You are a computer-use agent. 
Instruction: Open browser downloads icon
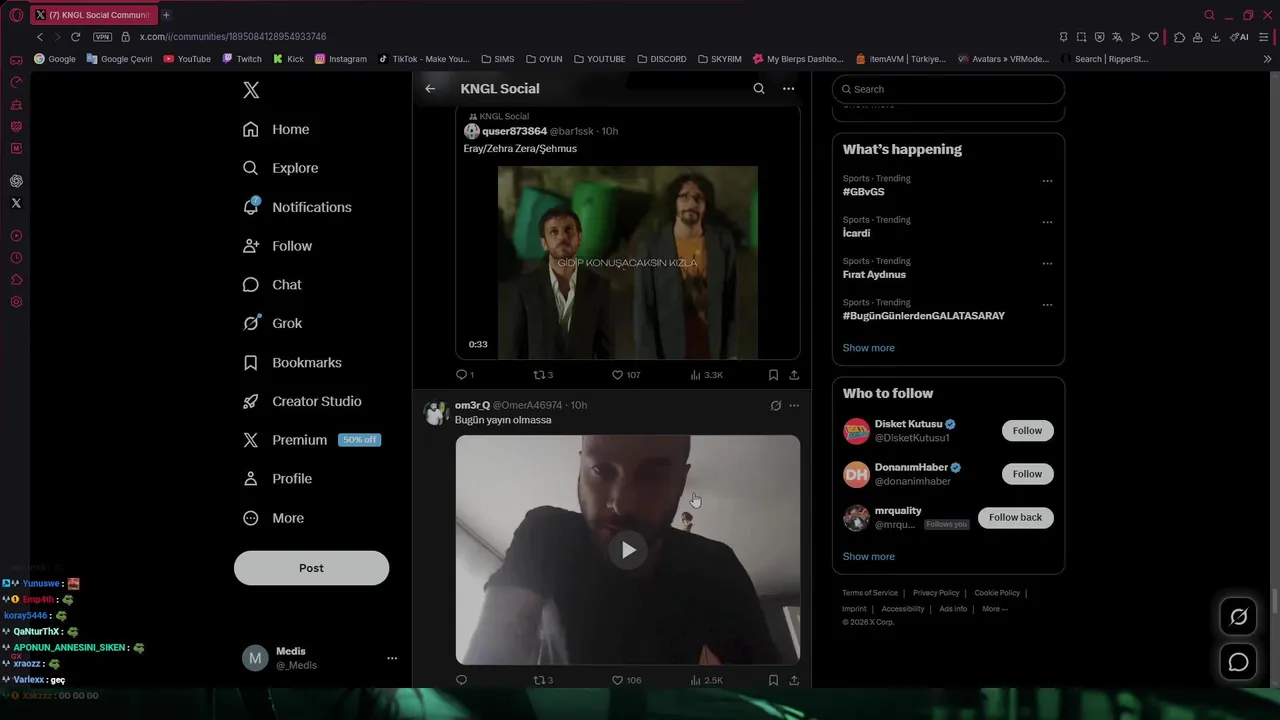[x=1215, y=37]
